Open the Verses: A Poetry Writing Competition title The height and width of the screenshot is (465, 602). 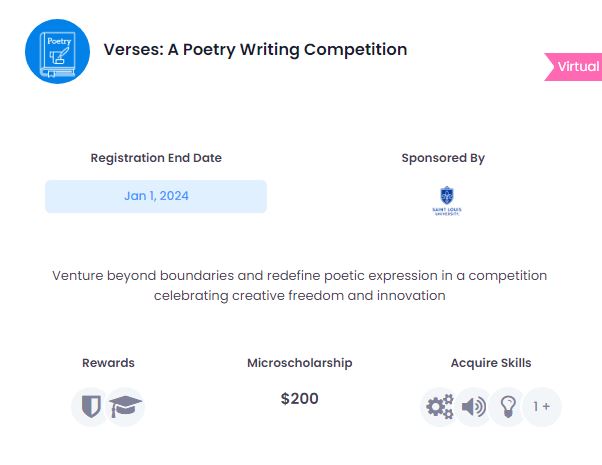tap(255, 50)
